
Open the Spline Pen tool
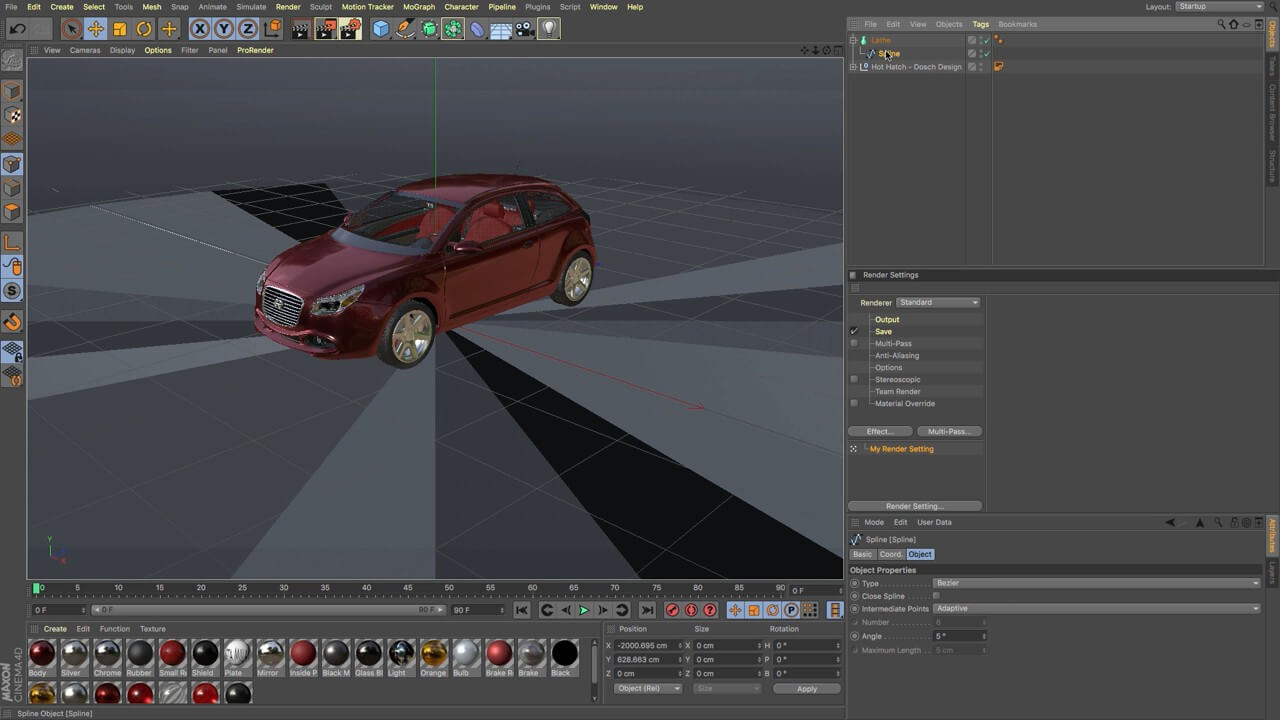[x=405, y=29]
